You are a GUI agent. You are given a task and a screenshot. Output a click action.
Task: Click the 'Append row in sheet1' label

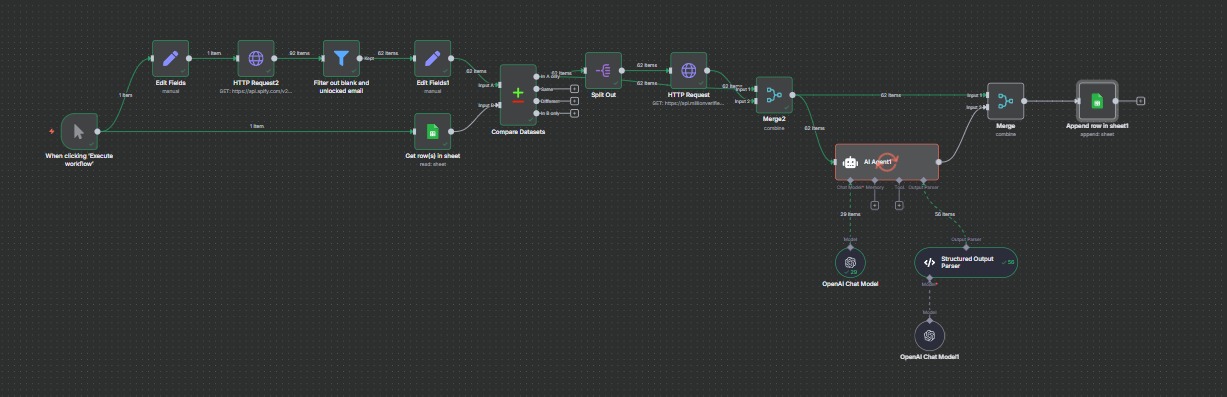click(1096, 126)
